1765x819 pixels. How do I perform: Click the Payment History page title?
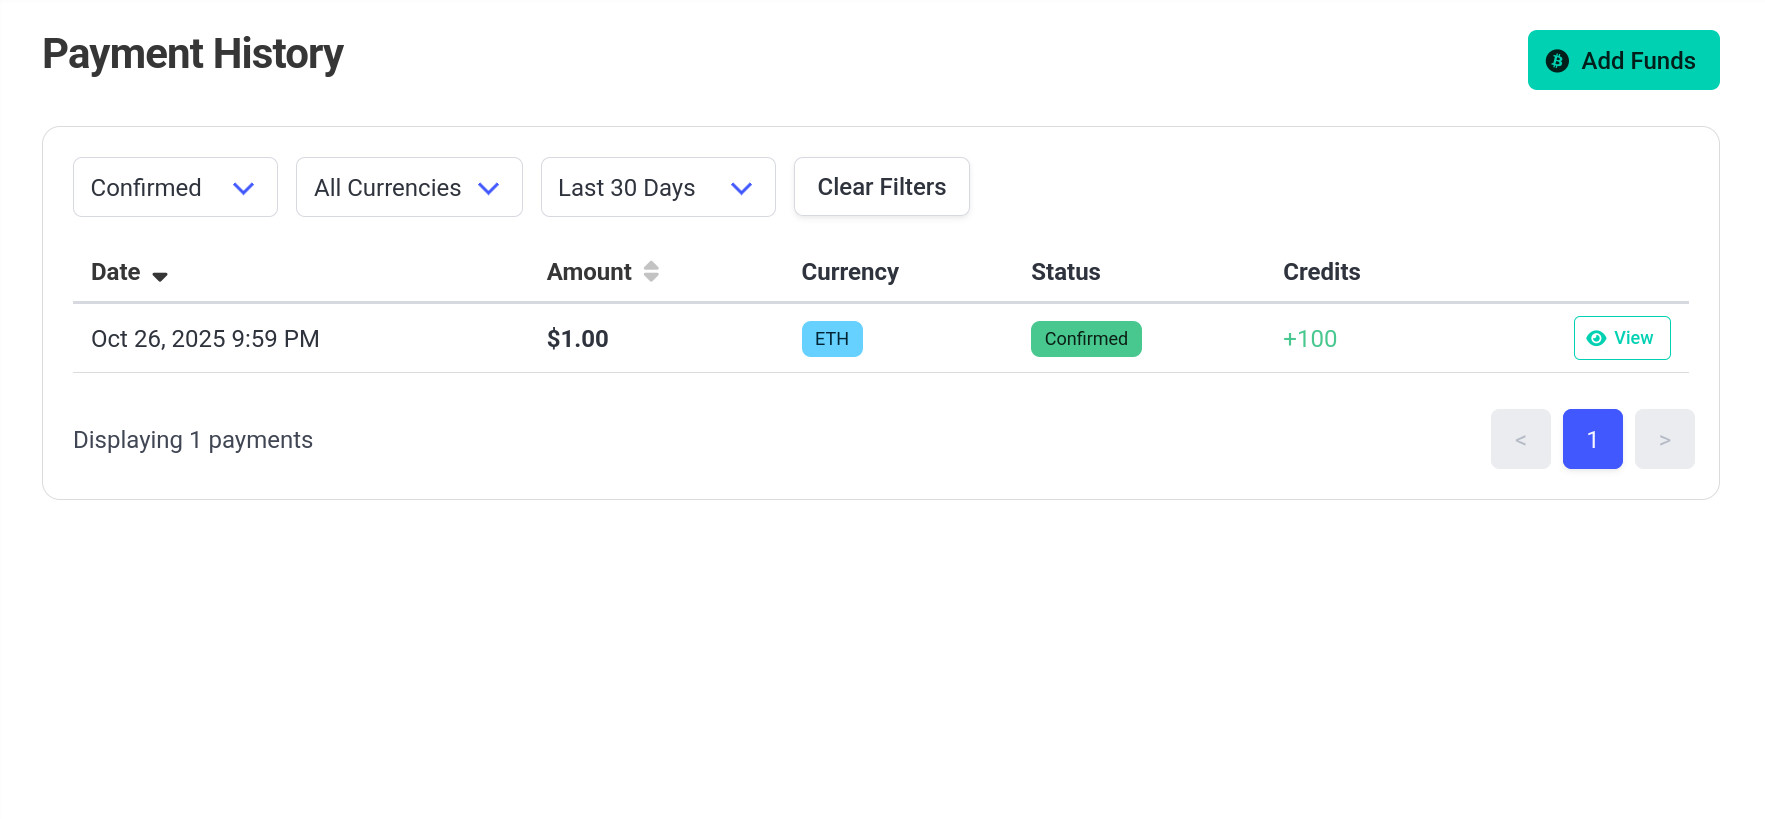pos(192,54)
